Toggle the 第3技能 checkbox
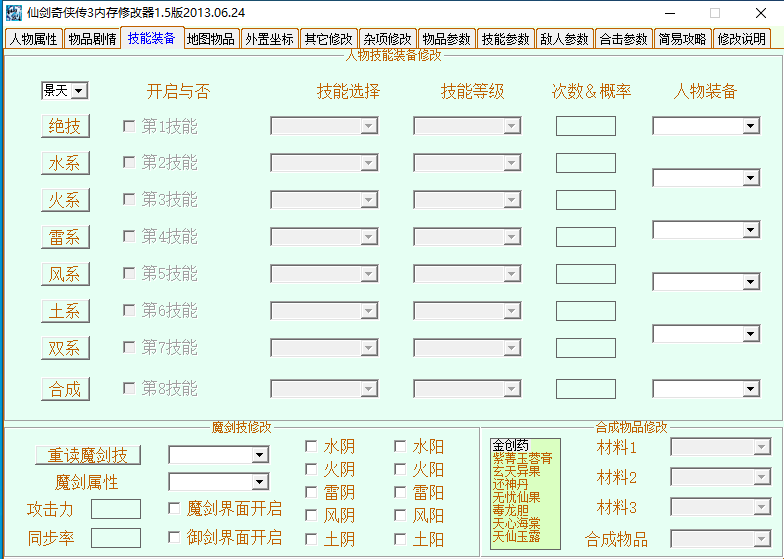Screen dimensions: 784x559 click(x=129, y=199)
